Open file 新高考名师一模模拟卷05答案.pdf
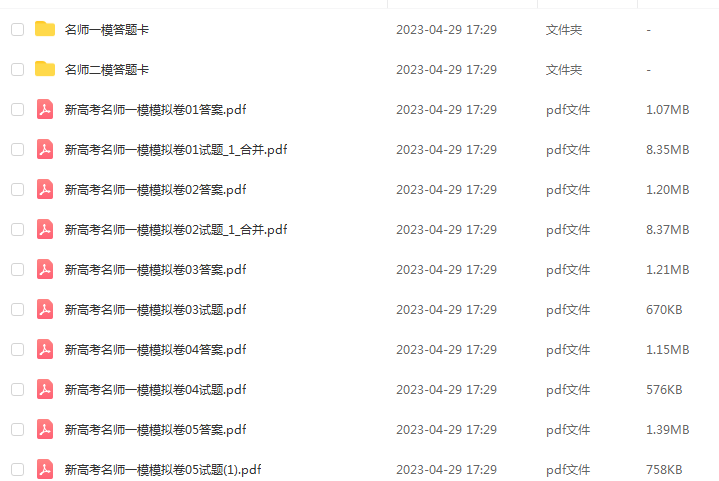Viewport: 719px width, 481px height. (155, 430)
